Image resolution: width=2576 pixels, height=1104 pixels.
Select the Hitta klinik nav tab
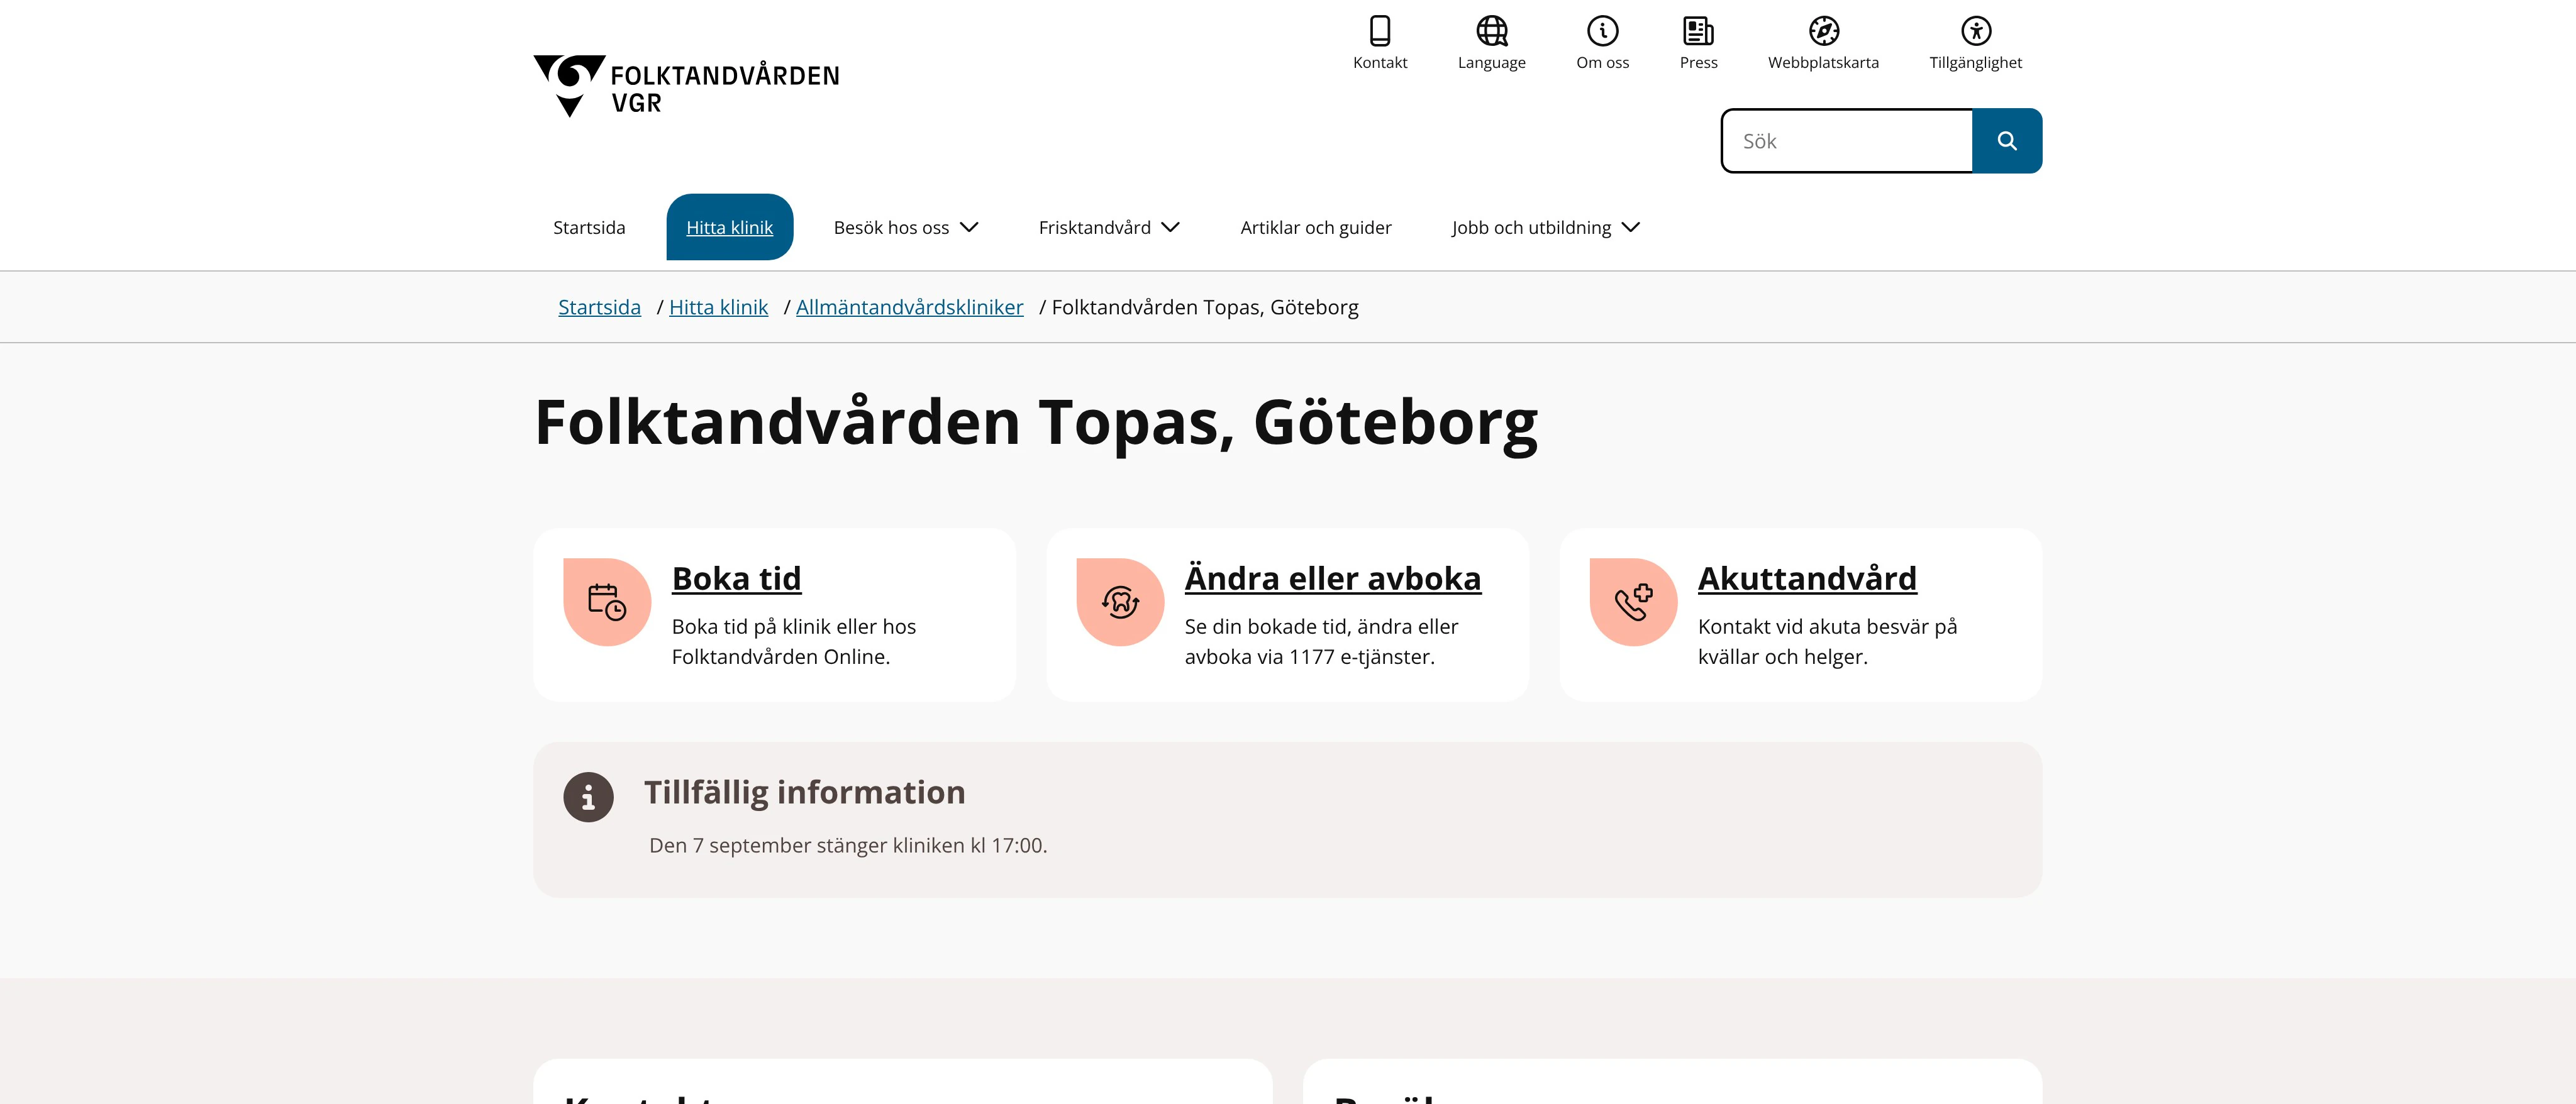pyautogui.click(x=730, y=227)
